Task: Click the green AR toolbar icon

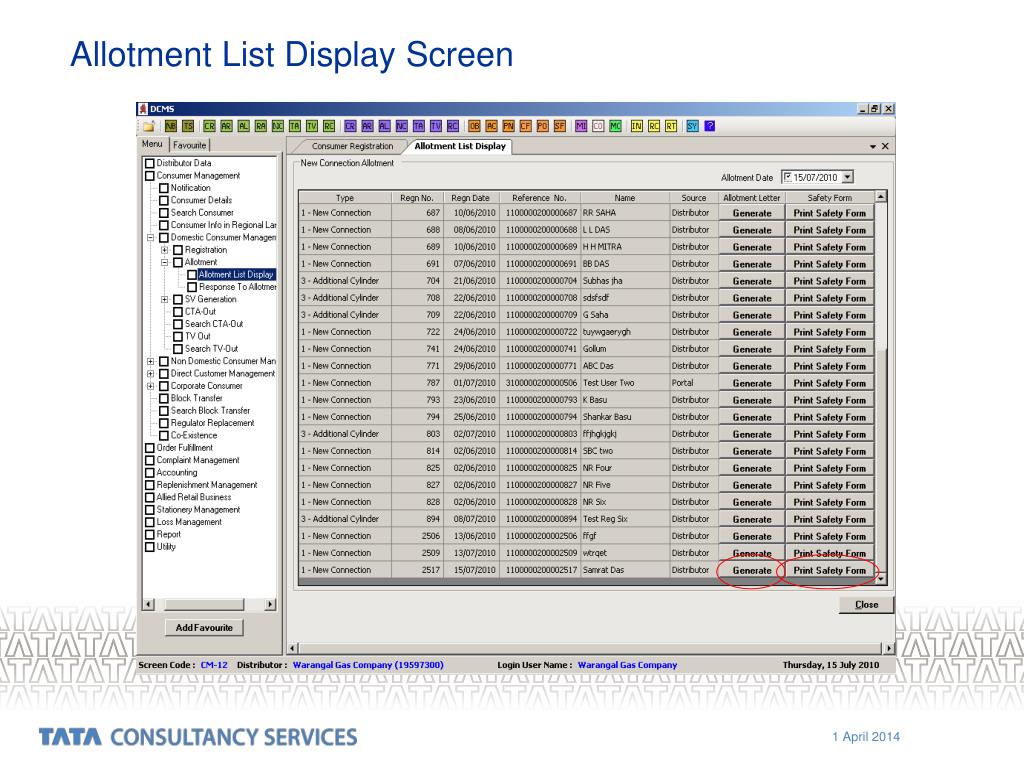Action: coord(226,126)
